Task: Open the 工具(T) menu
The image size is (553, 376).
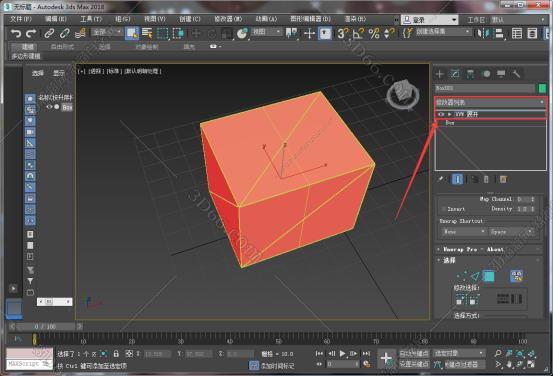Action: point(91,19)
